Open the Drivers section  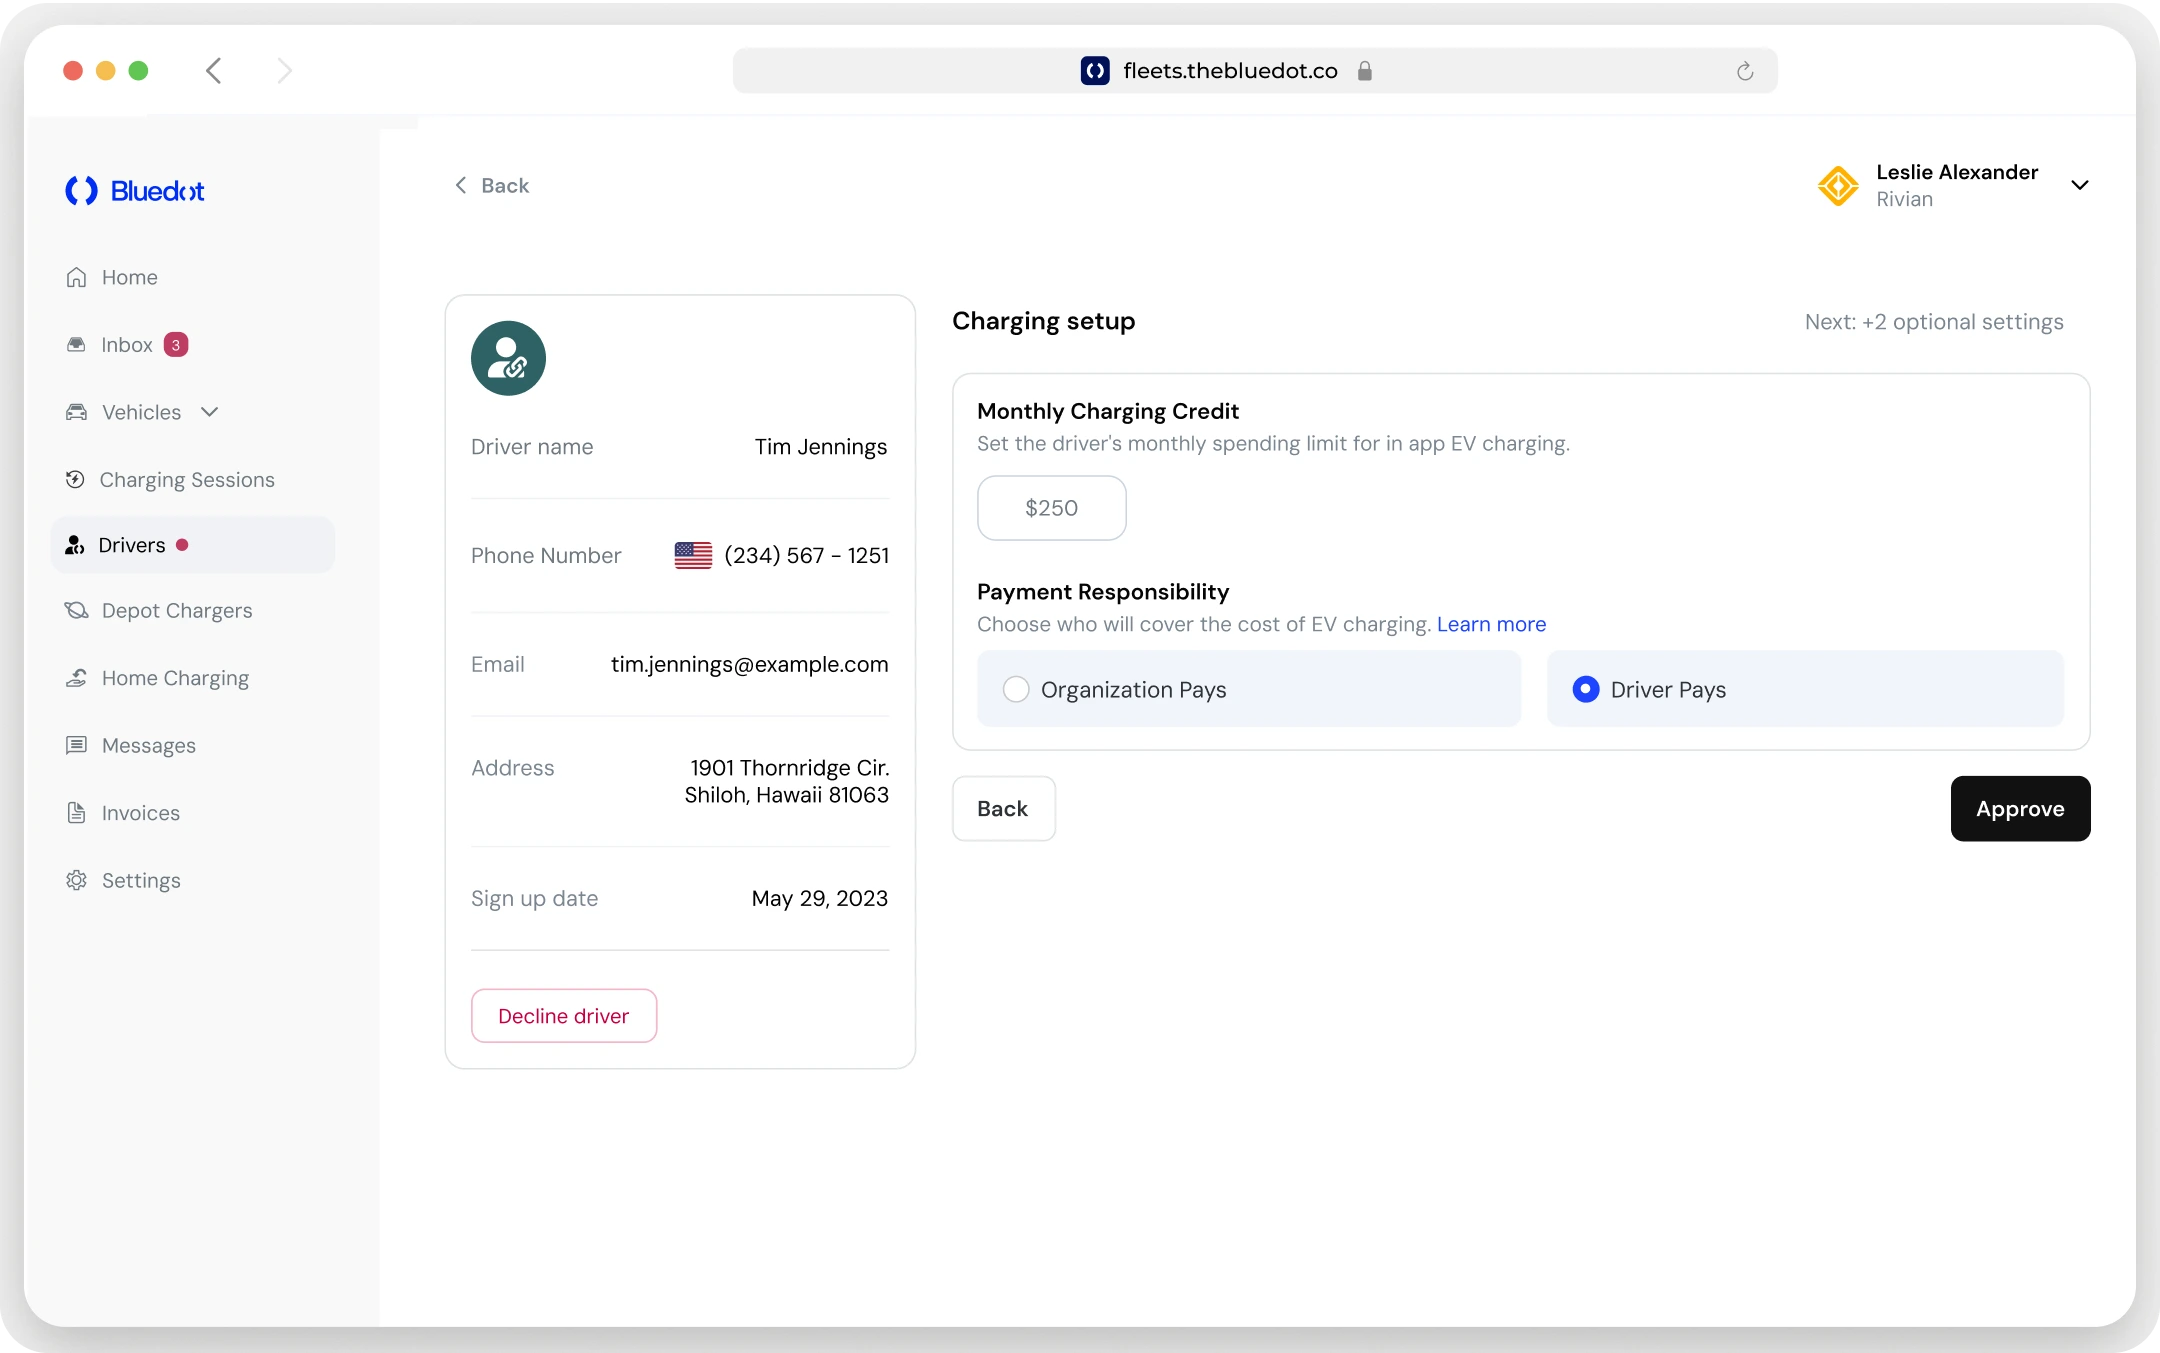[x=192, y=545]
